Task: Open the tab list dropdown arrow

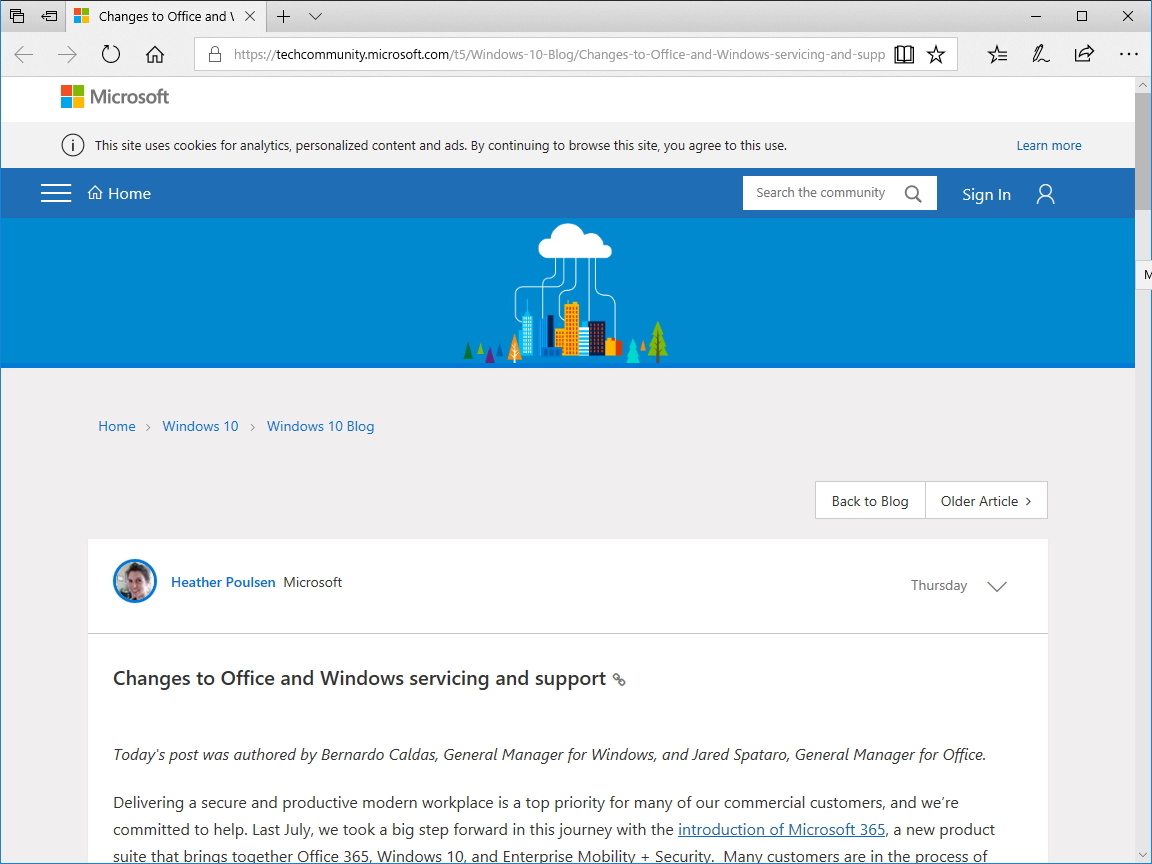Action: (x=314, y=17)
